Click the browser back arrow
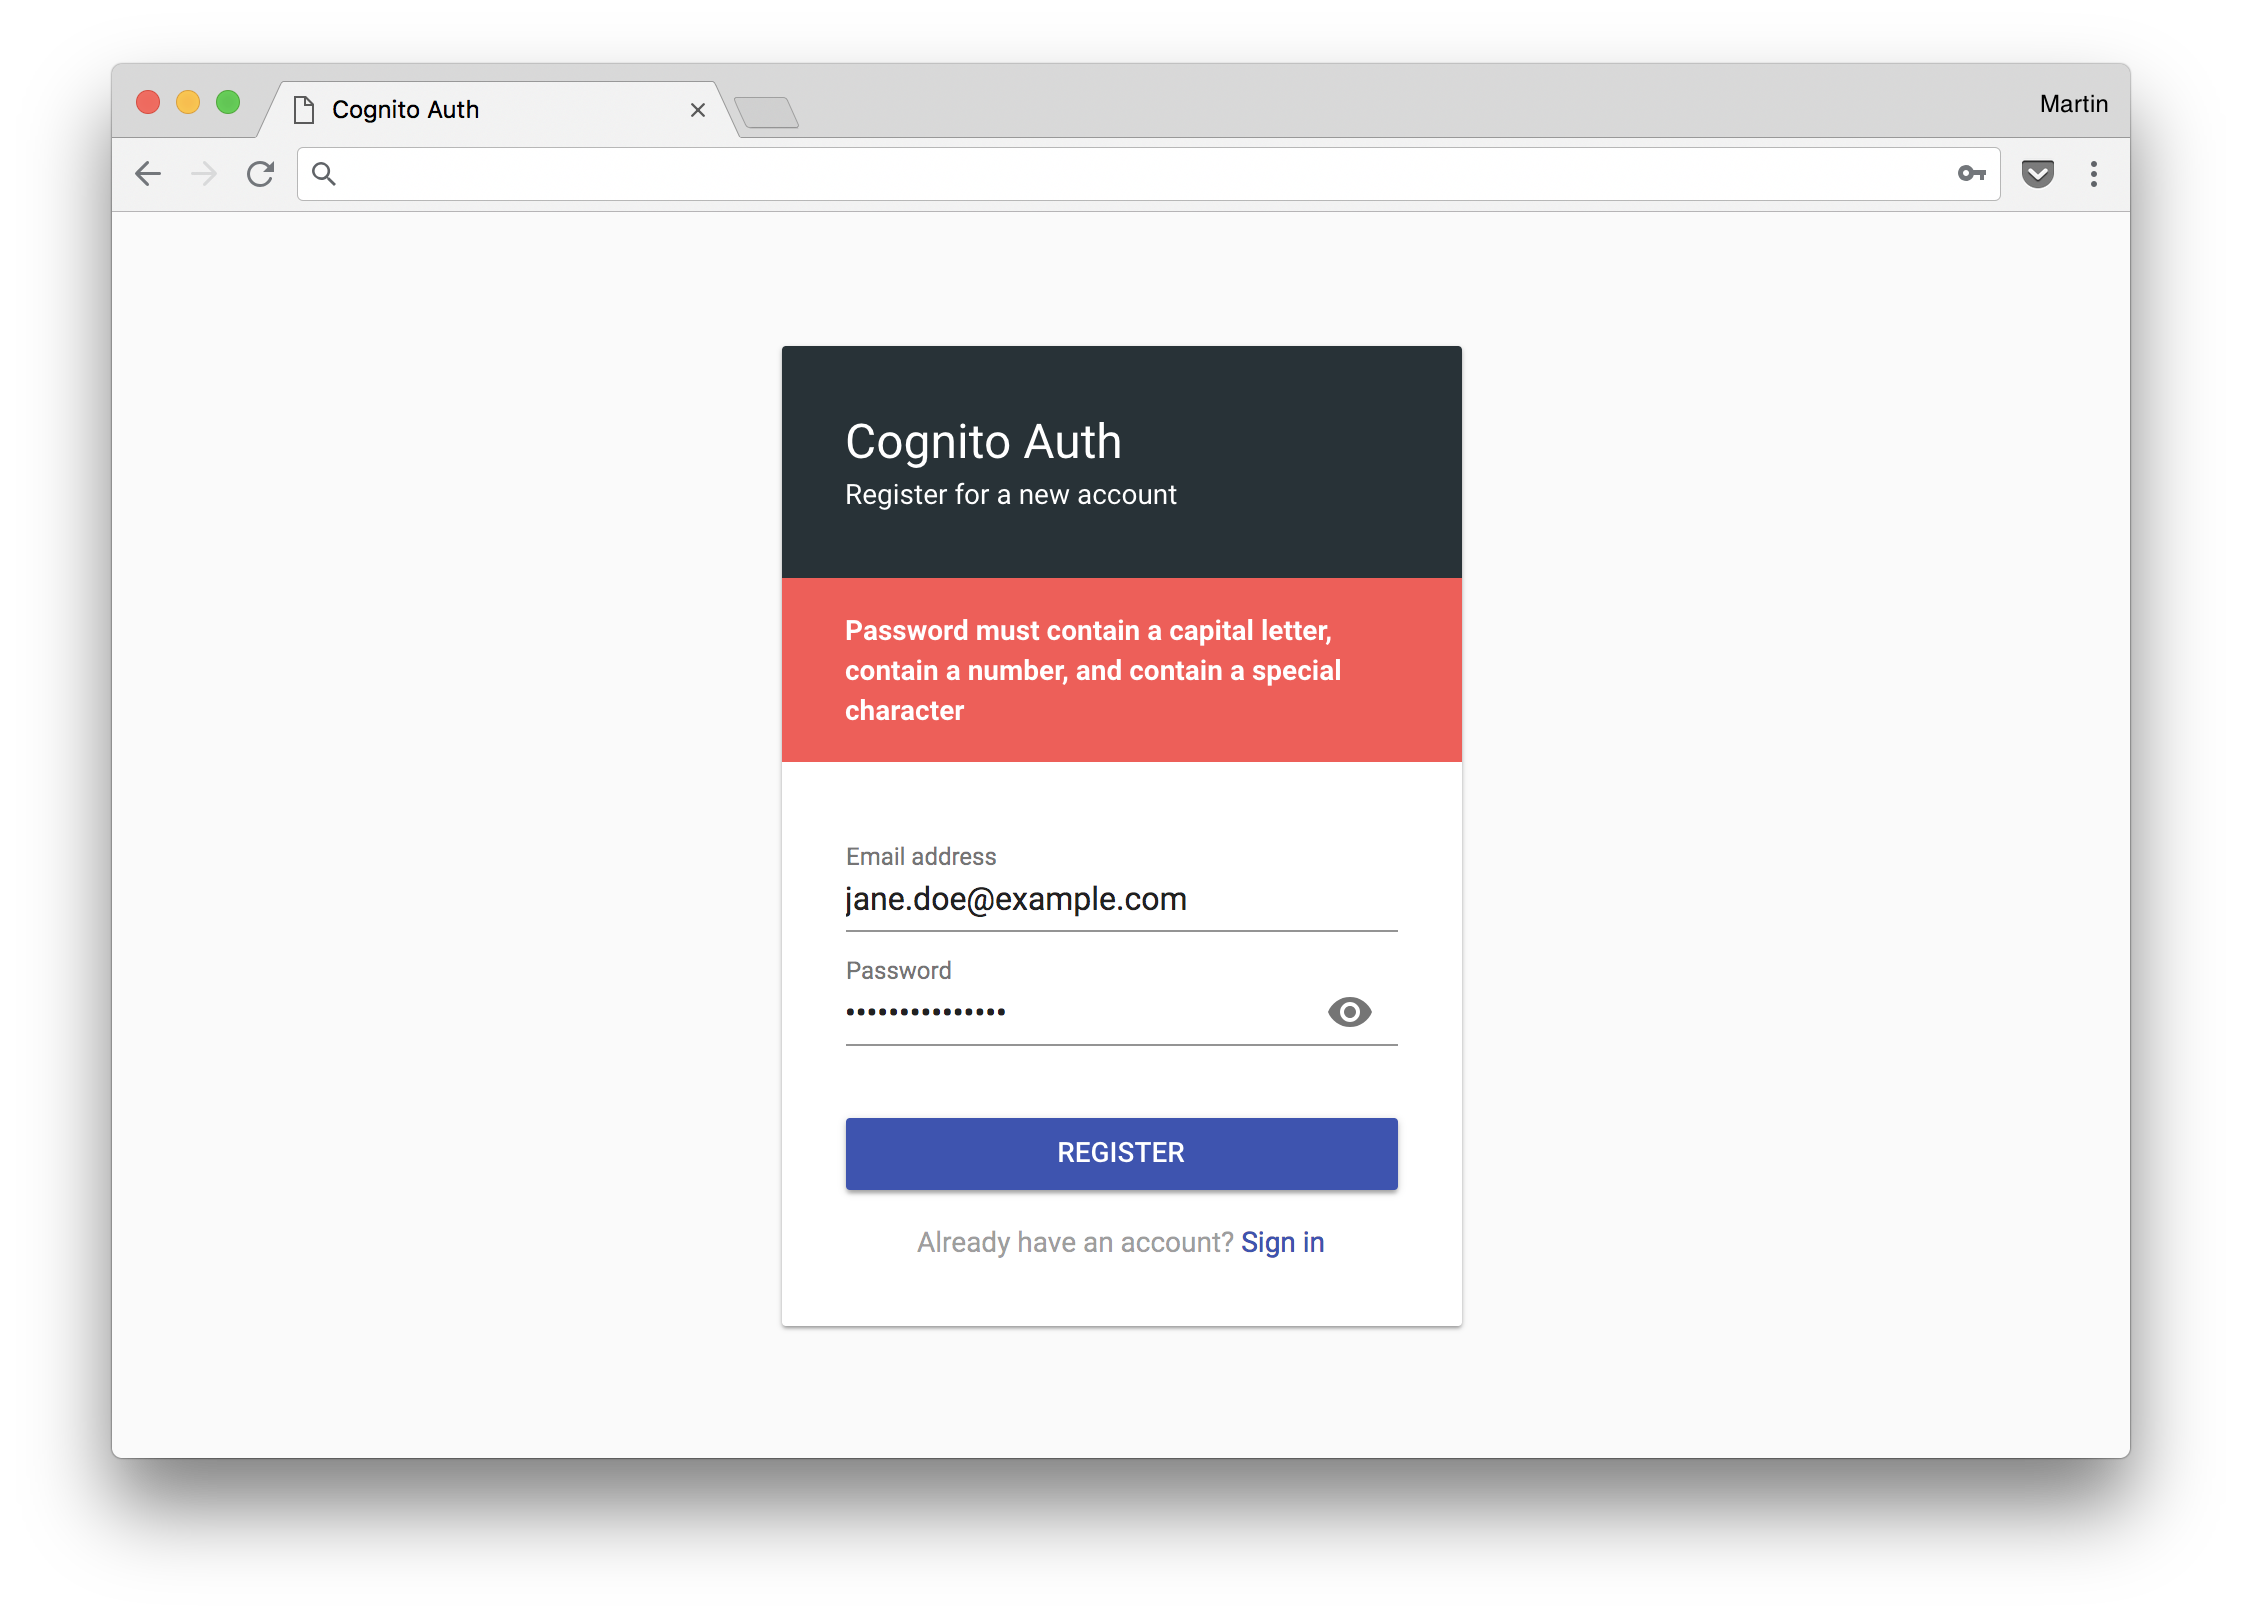Screen dimensions: 2242x1618 tap(148, 174)
